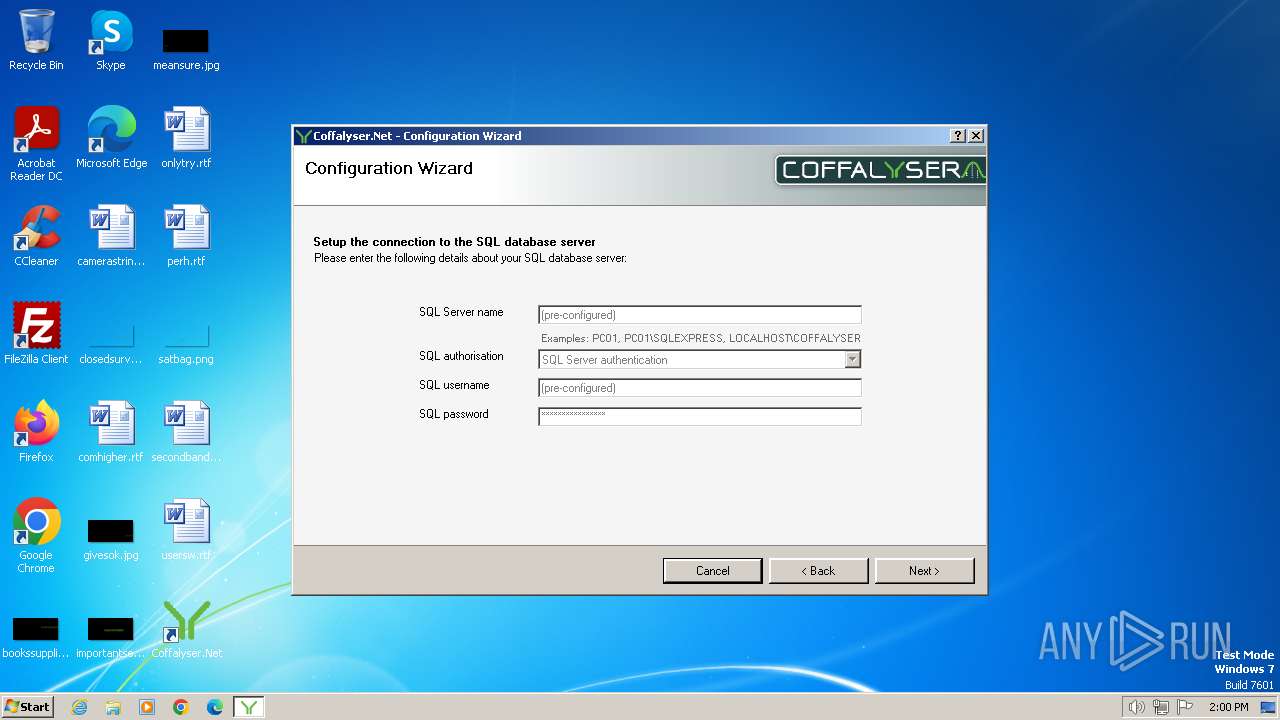The image size is (1280, 720).
Task: Click the Coffalyser logo banner
Action: coord(880,170)
